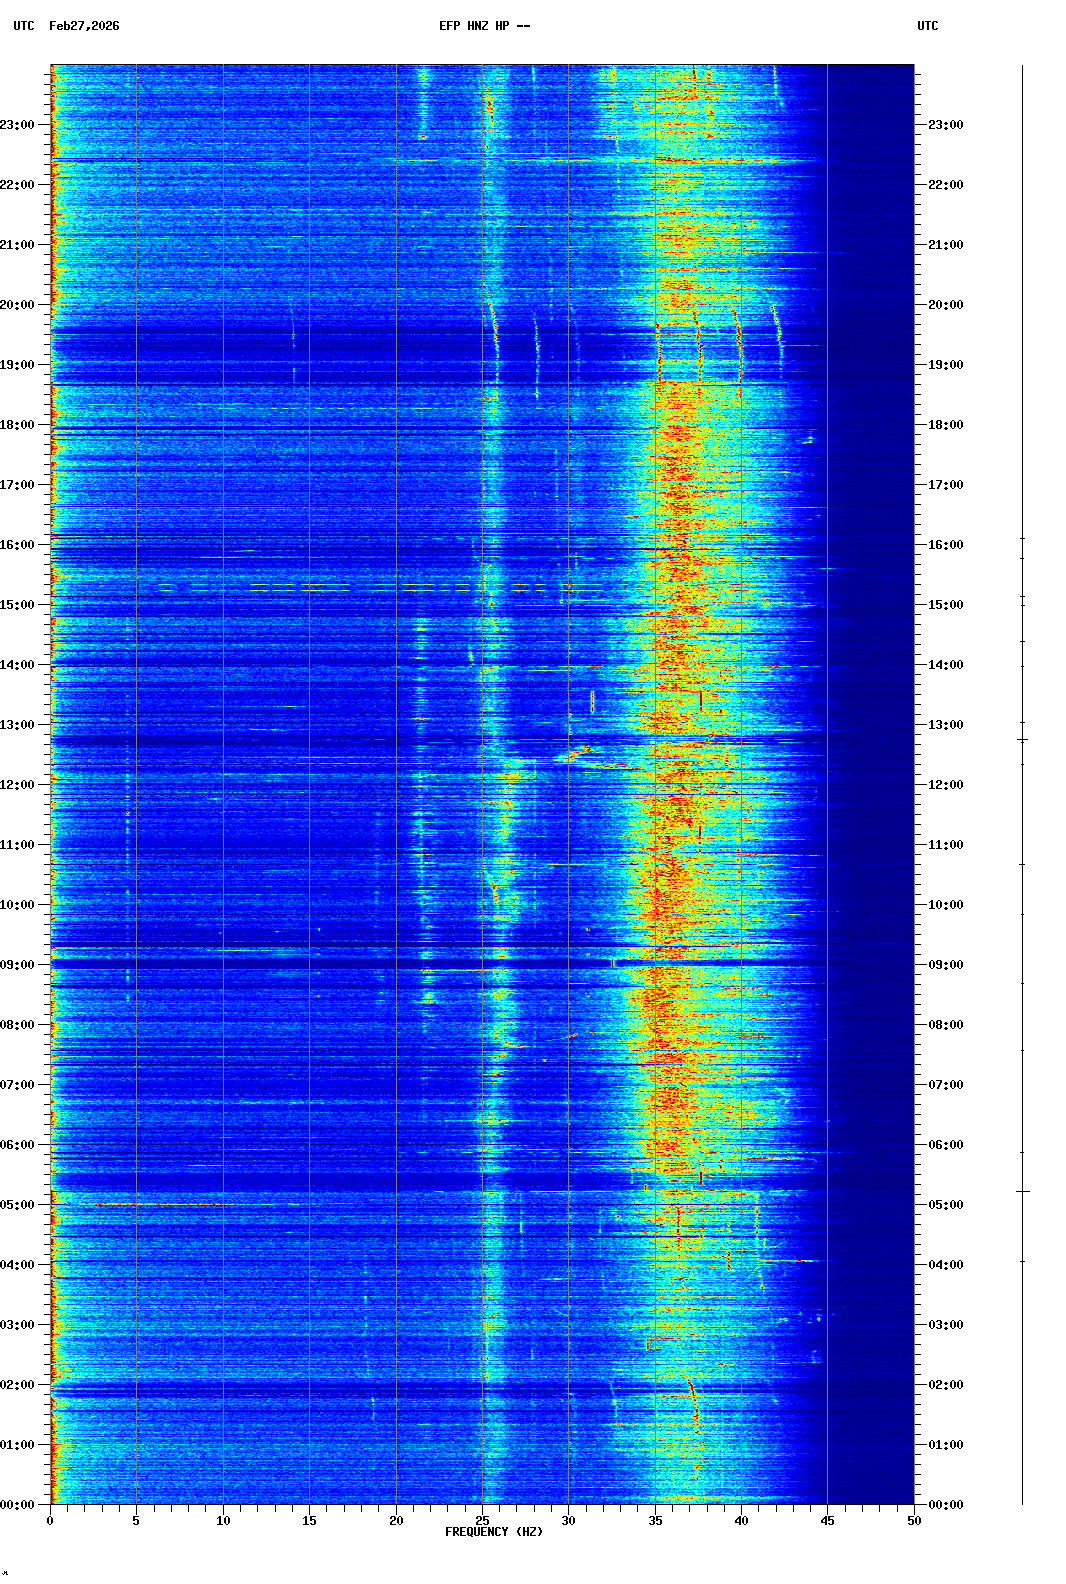Click the 0 Hz frequency tick label
Screen dimensions: 1066x1584
point(50,1521)
